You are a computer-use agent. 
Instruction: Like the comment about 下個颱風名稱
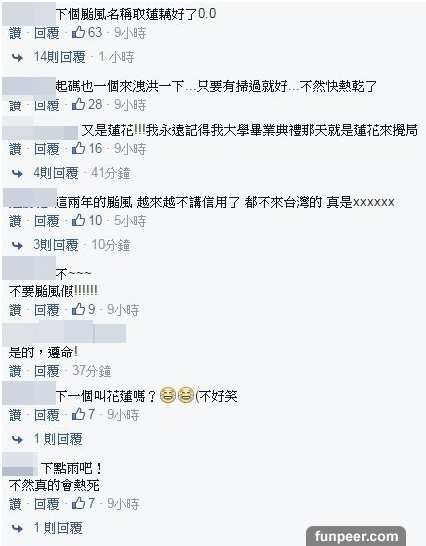point(15,33)
